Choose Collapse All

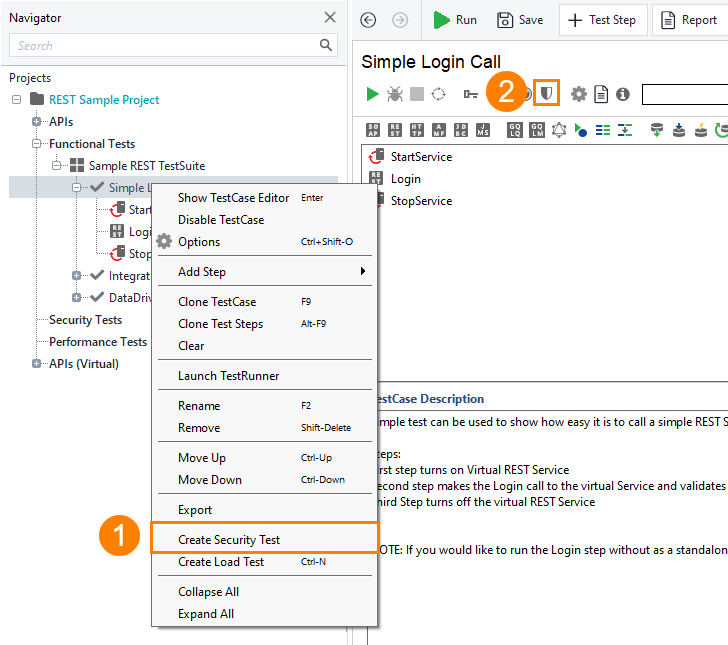265,592
